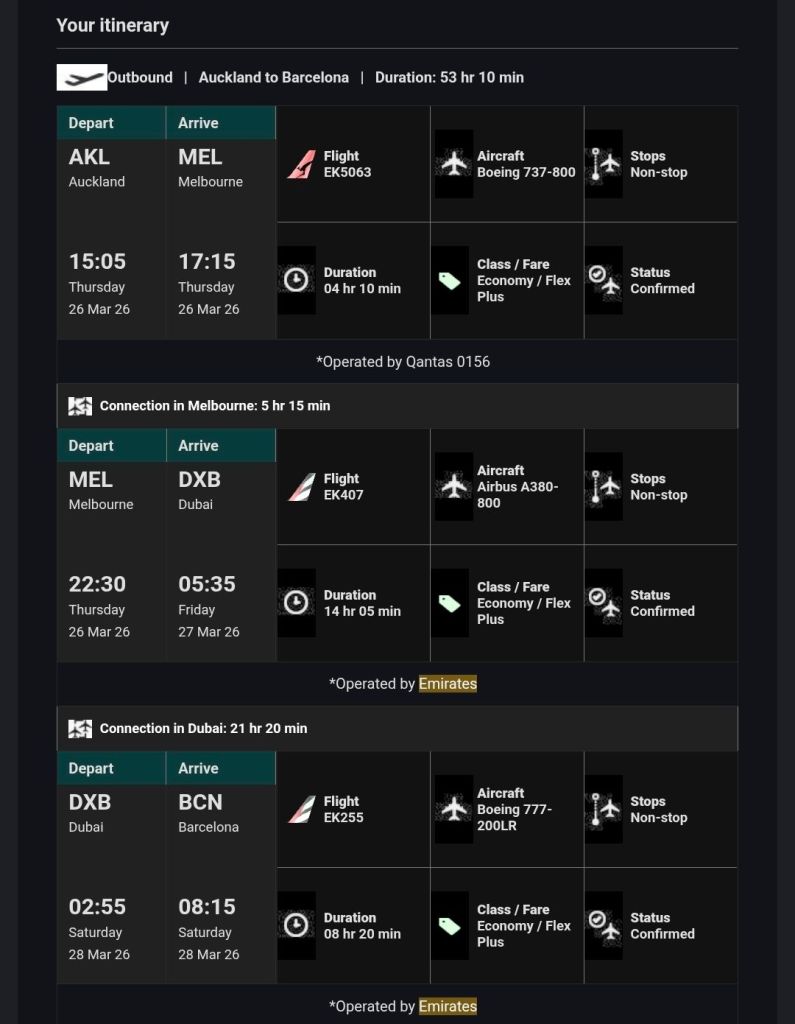Click the clock icon for 14 hr 05 min duration
The image size is (795, 1024).
296,603
